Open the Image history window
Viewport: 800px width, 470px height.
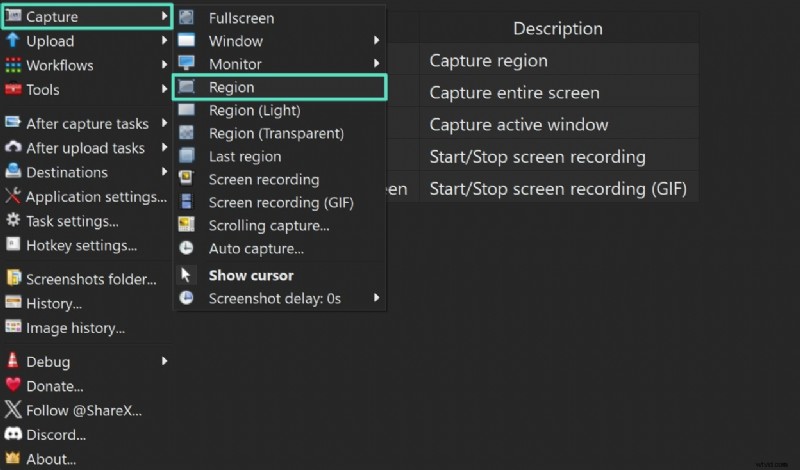point(75,327)
